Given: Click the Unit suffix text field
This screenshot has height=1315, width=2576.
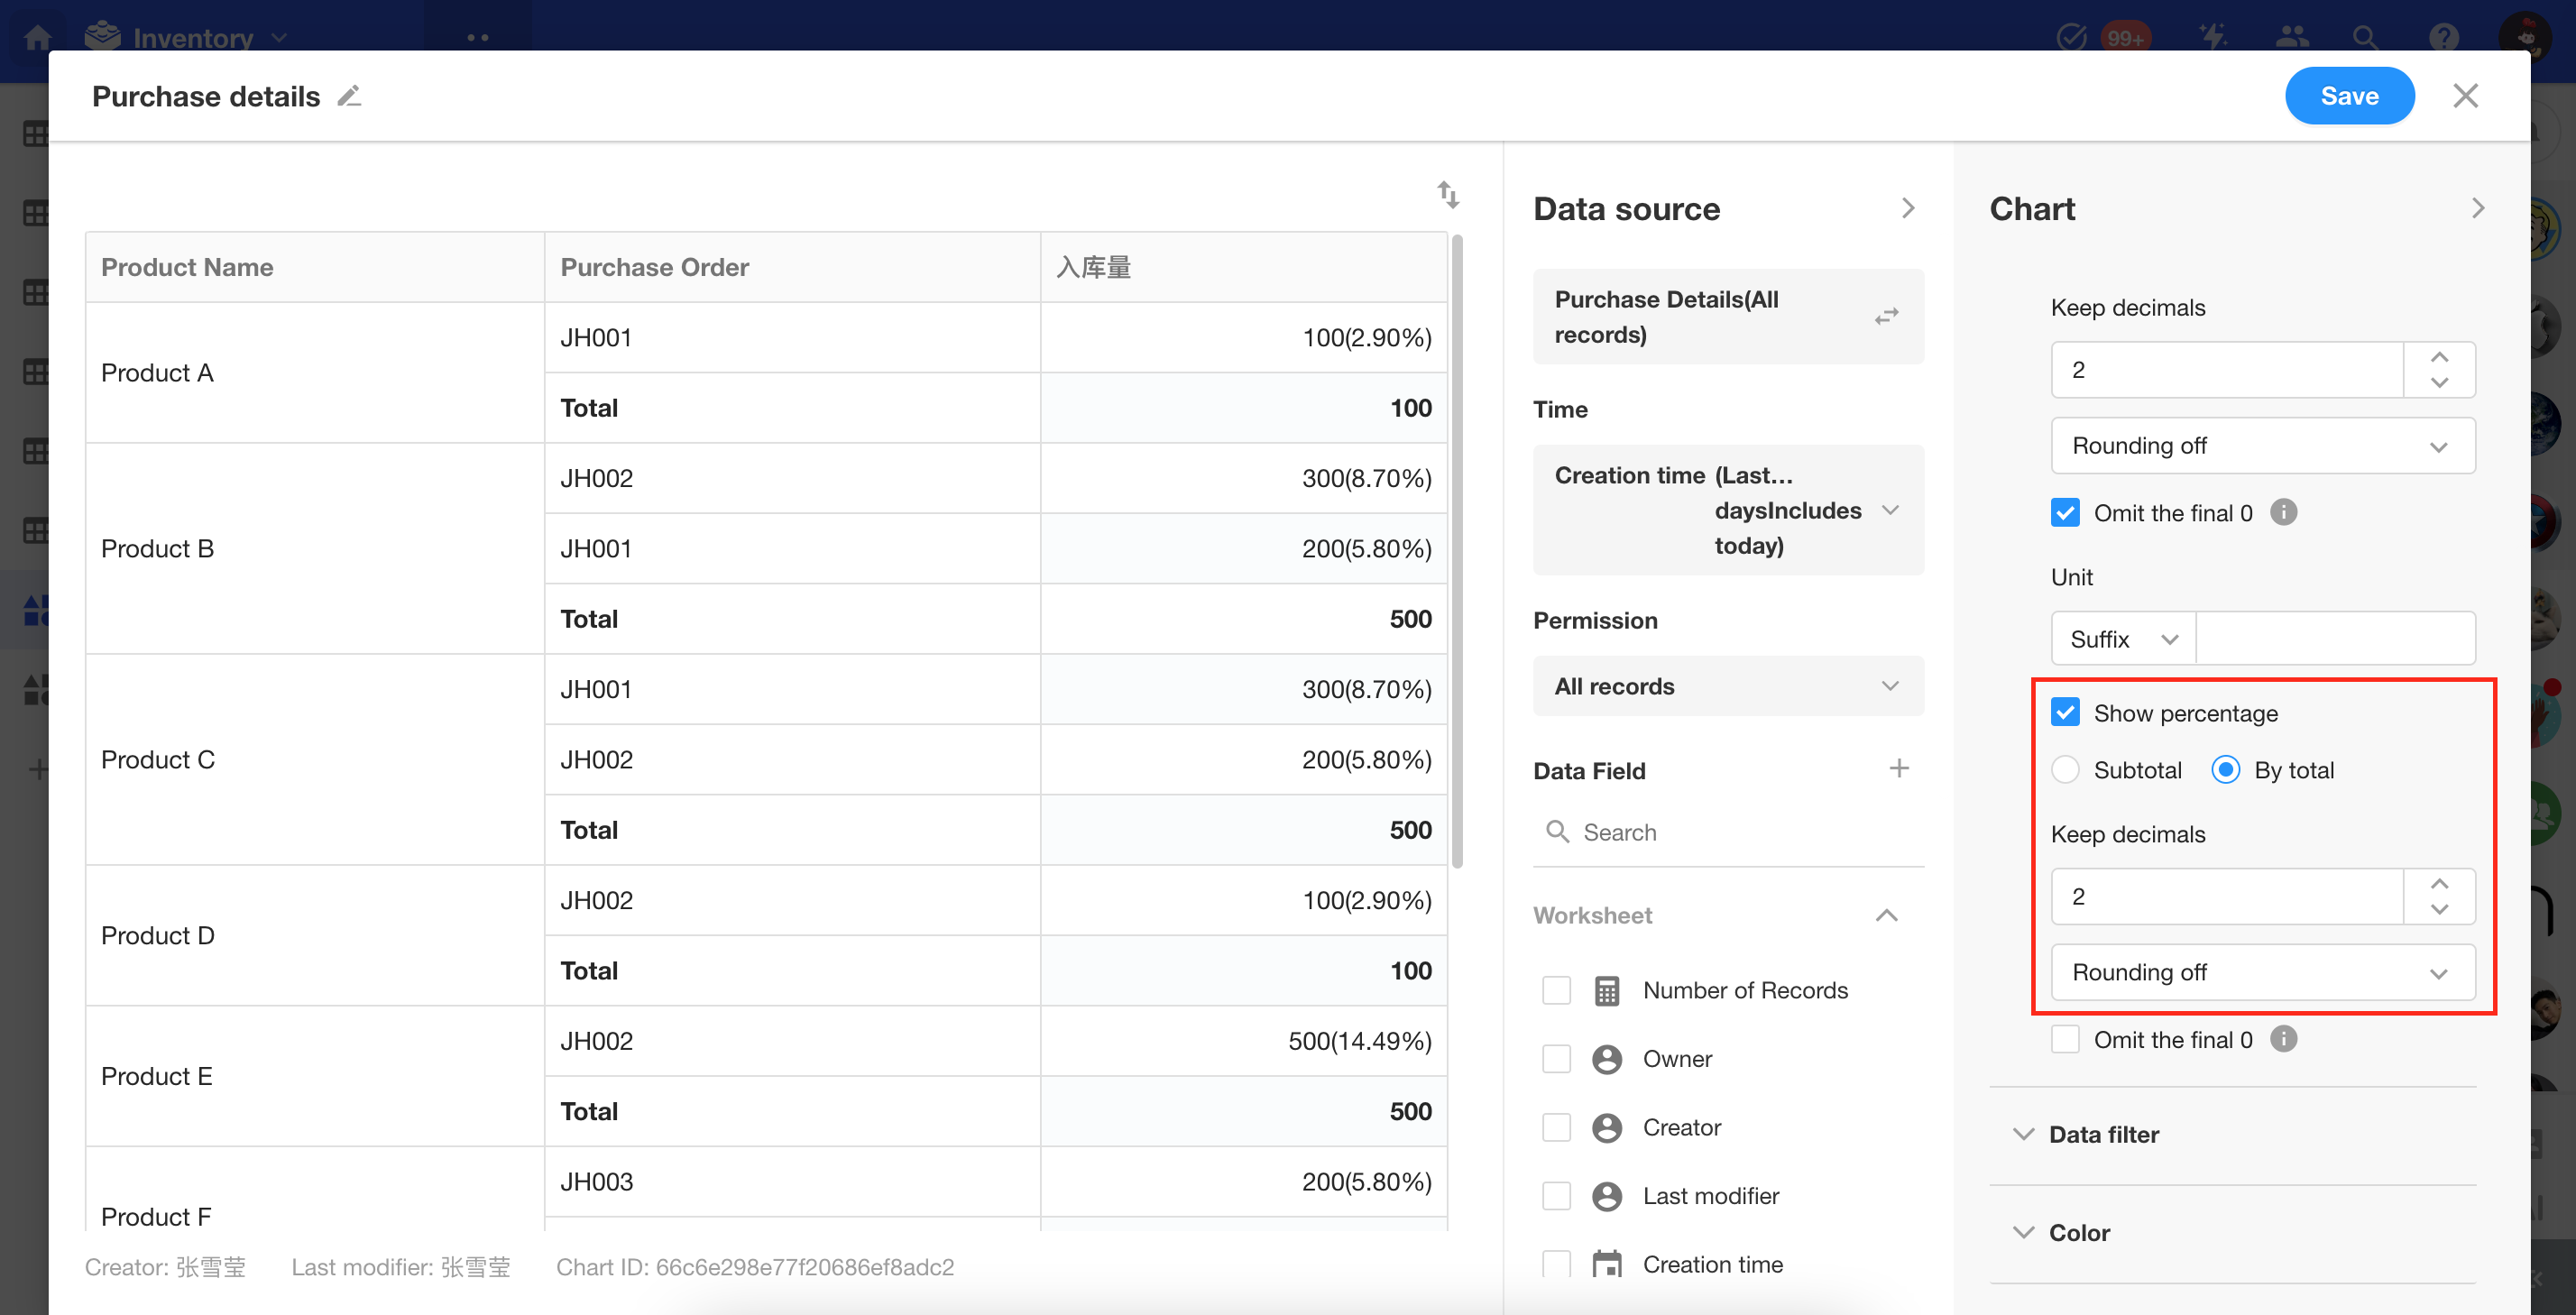Looking at the screenshot, I should pyautogui.click(x=2335, y=639).
